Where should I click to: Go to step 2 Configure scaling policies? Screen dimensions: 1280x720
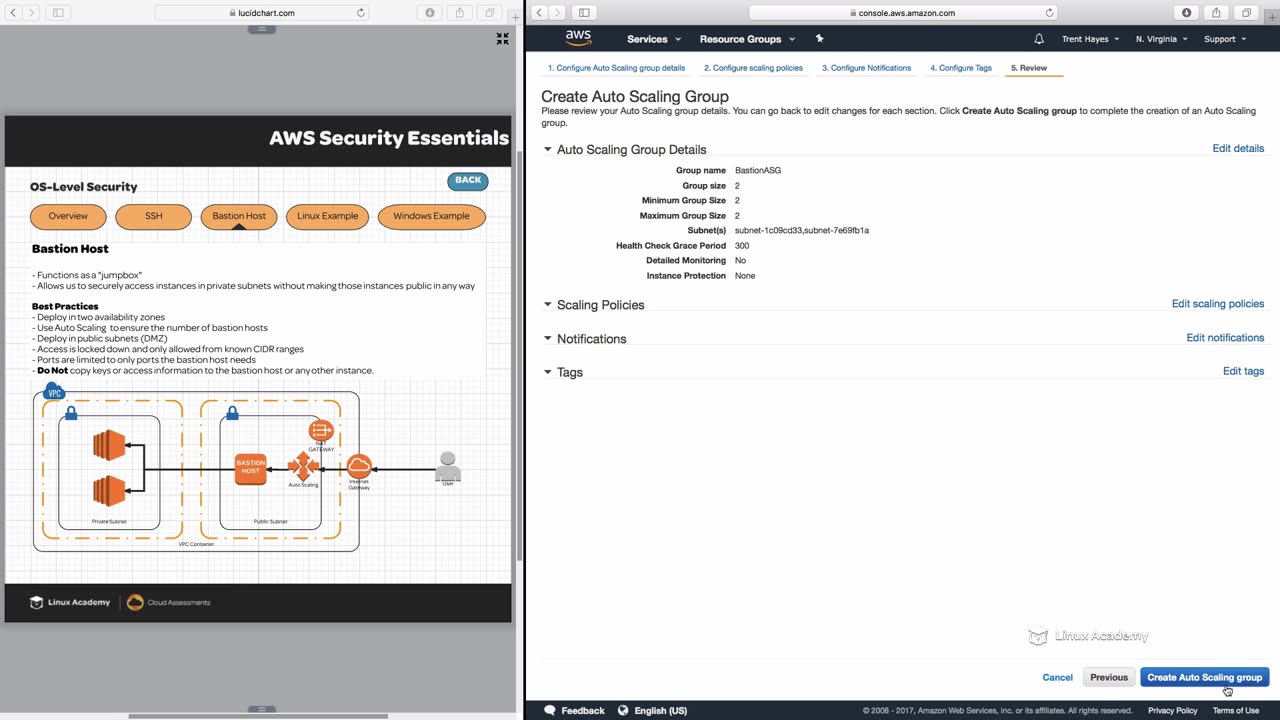pyautogui.click(x=753, y=68)
